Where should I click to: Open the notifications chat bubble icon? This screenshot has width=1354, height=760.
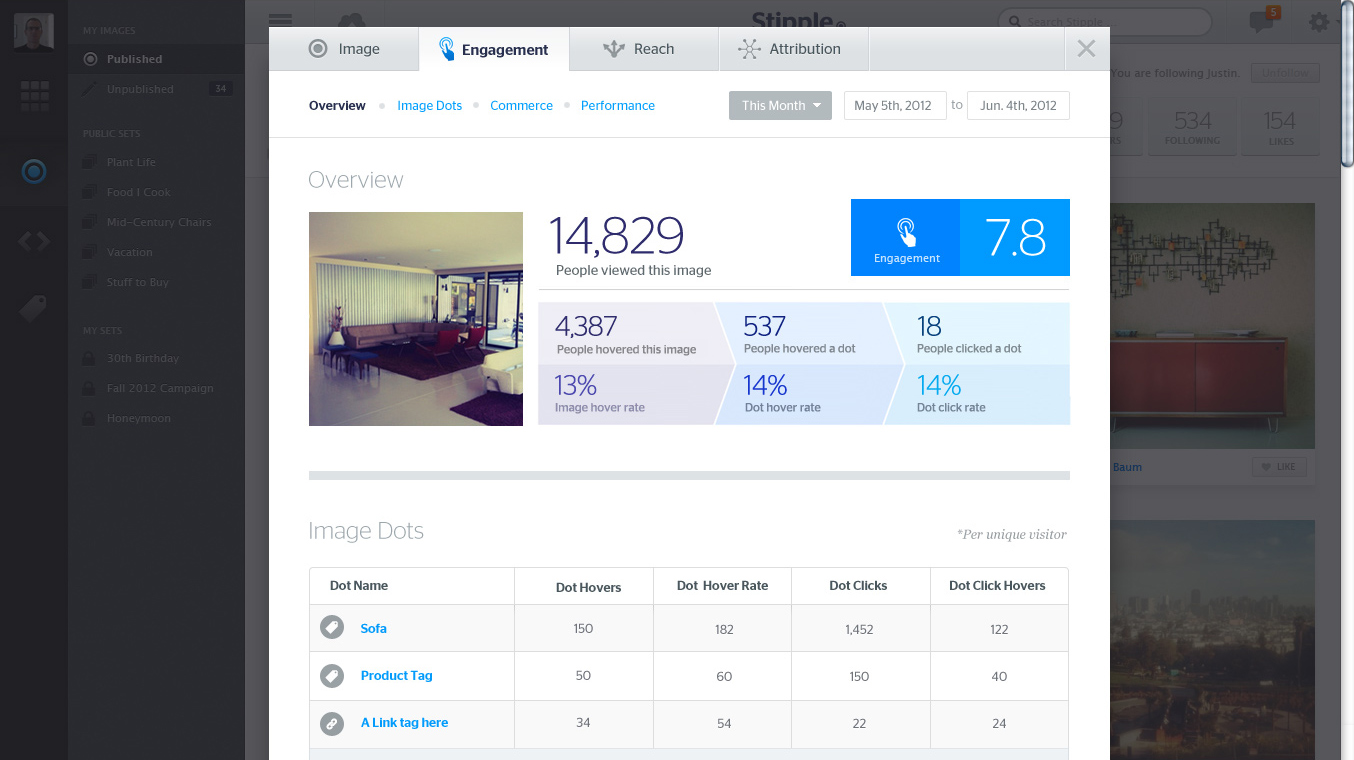tap(1262, 21)
